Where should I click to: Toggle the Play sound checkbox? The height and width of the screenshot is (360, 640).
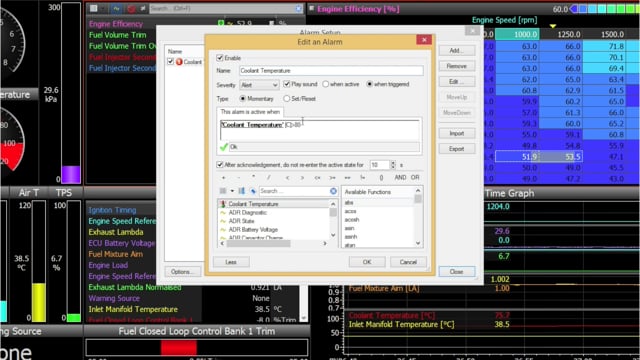coord(287,84)
